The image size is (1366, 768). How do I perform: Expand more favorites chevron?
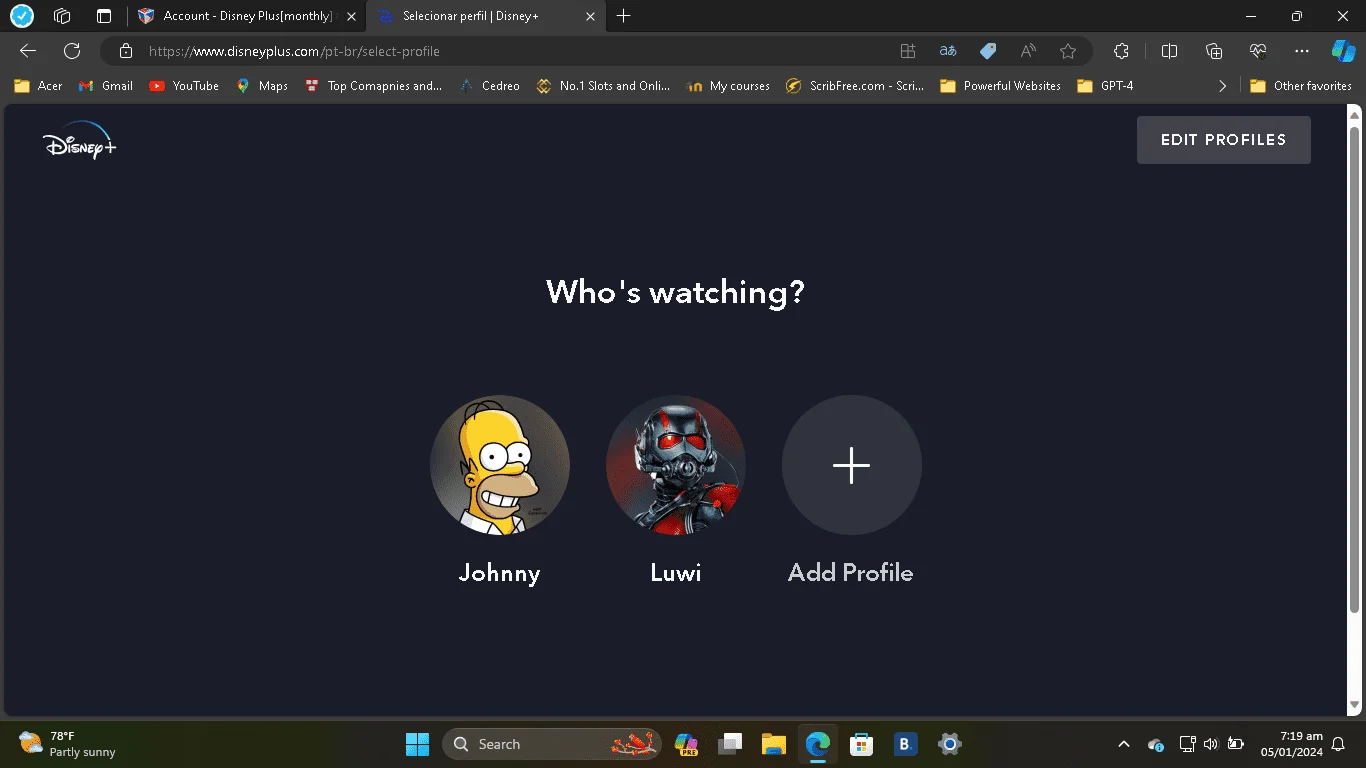[1222, 86]
